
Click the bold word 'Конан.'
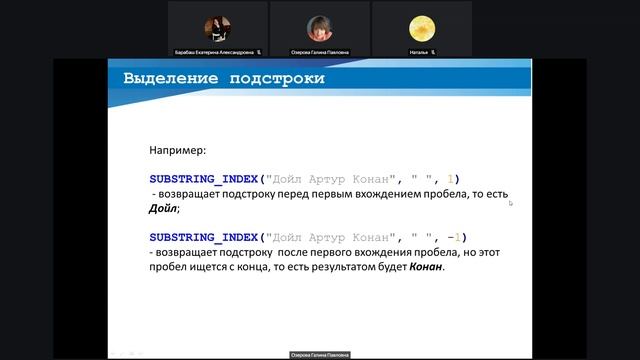(427, 267)
